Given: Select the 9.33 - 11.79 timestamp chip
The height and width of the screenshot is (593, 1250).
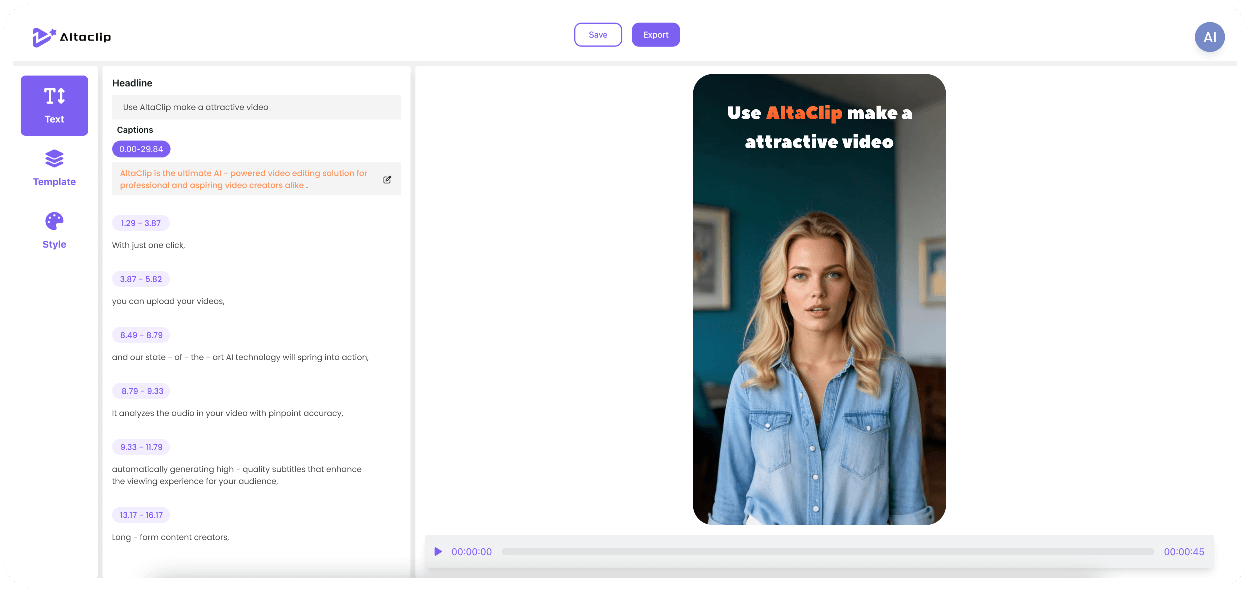Looking at the screenshot, I should click(141, 447).
